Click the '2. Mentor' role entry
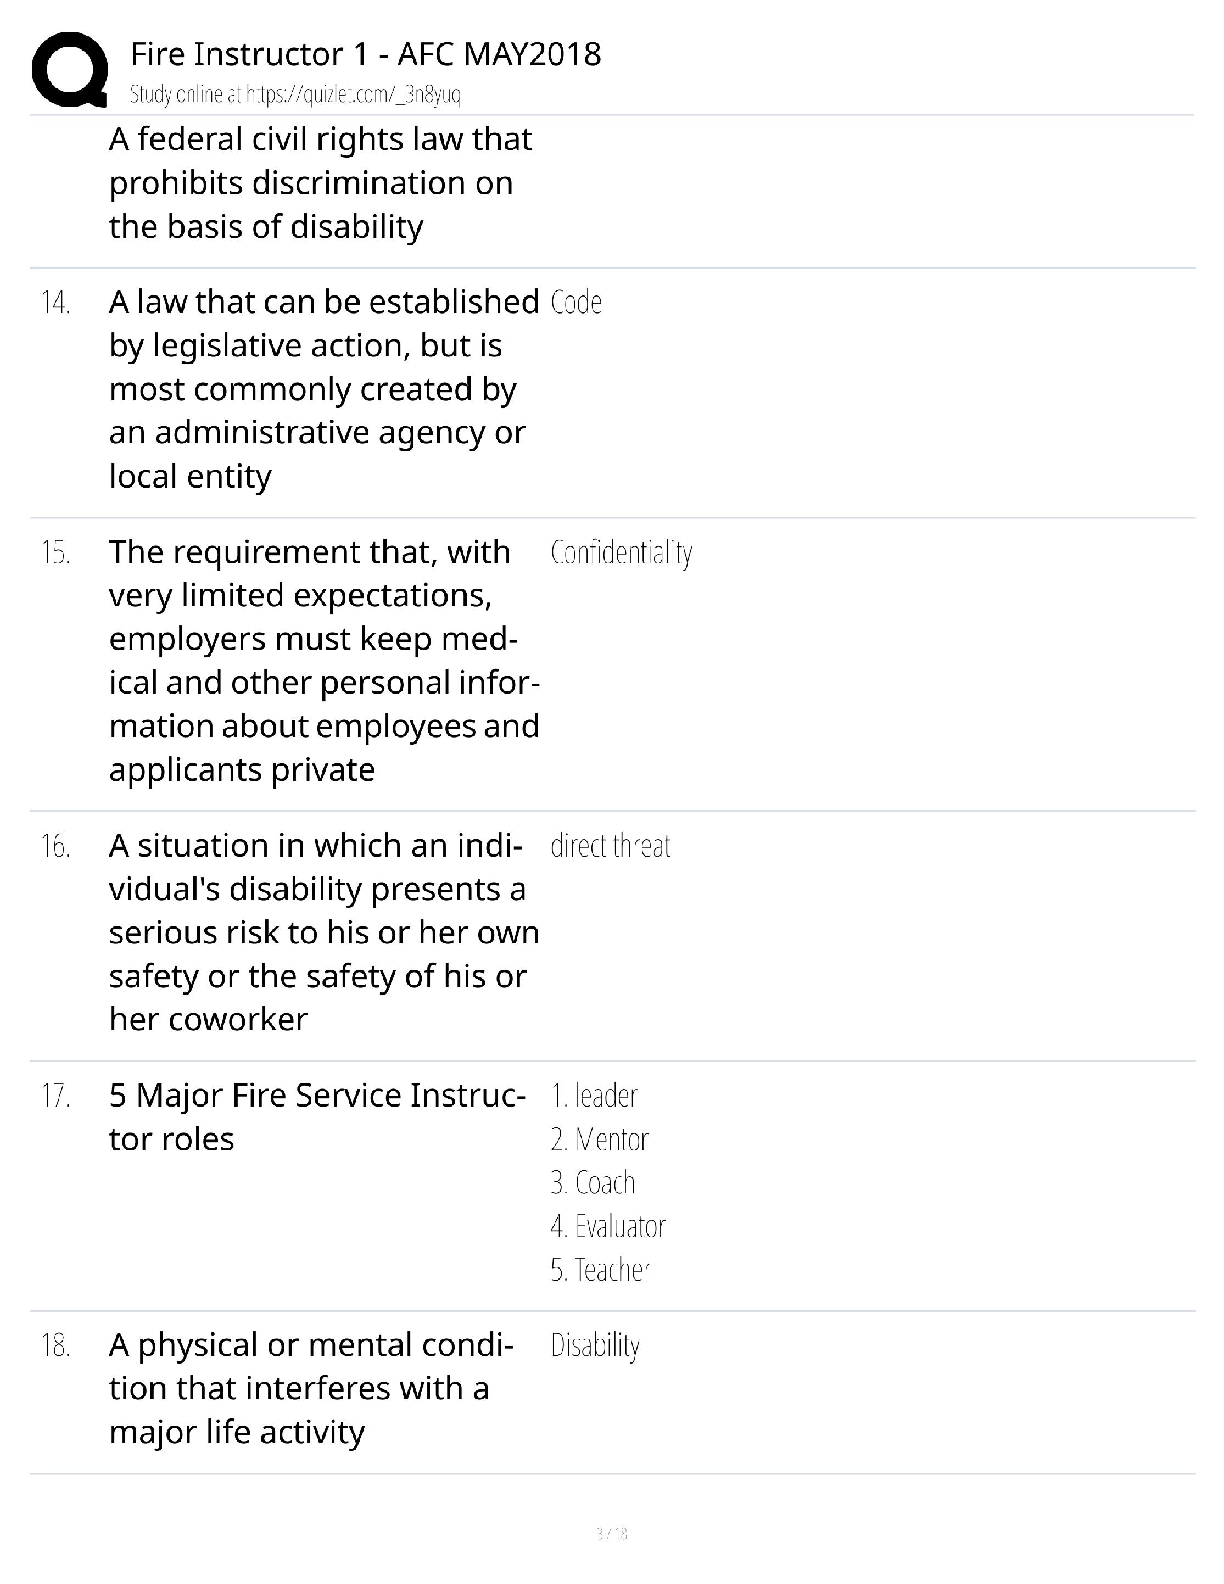Viewport: 1224px width, 1584px height. pyautogui.click(x=599, y=1139)
